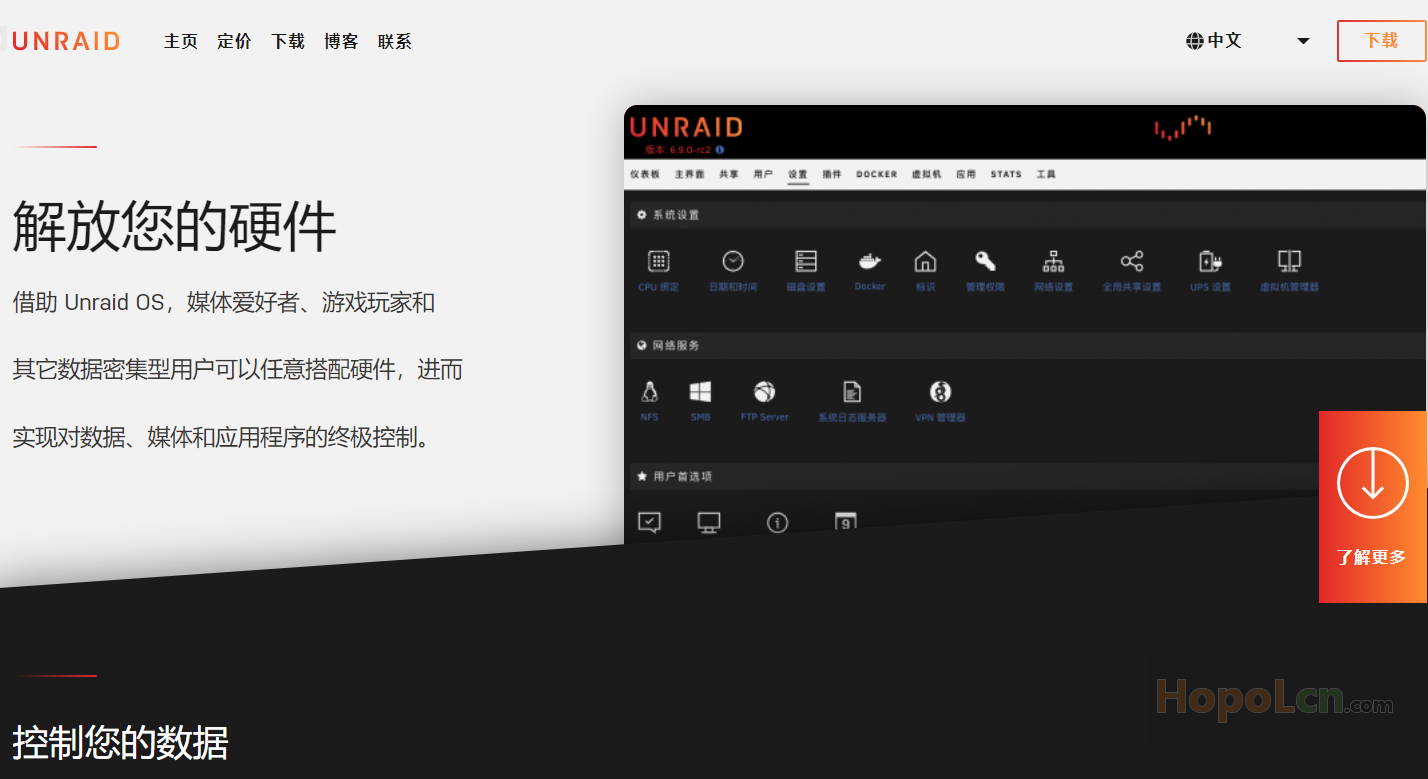The image size is (1428, 779).
Task: Click the circled down-arrow icon
Action: [x=1372, y=482]
